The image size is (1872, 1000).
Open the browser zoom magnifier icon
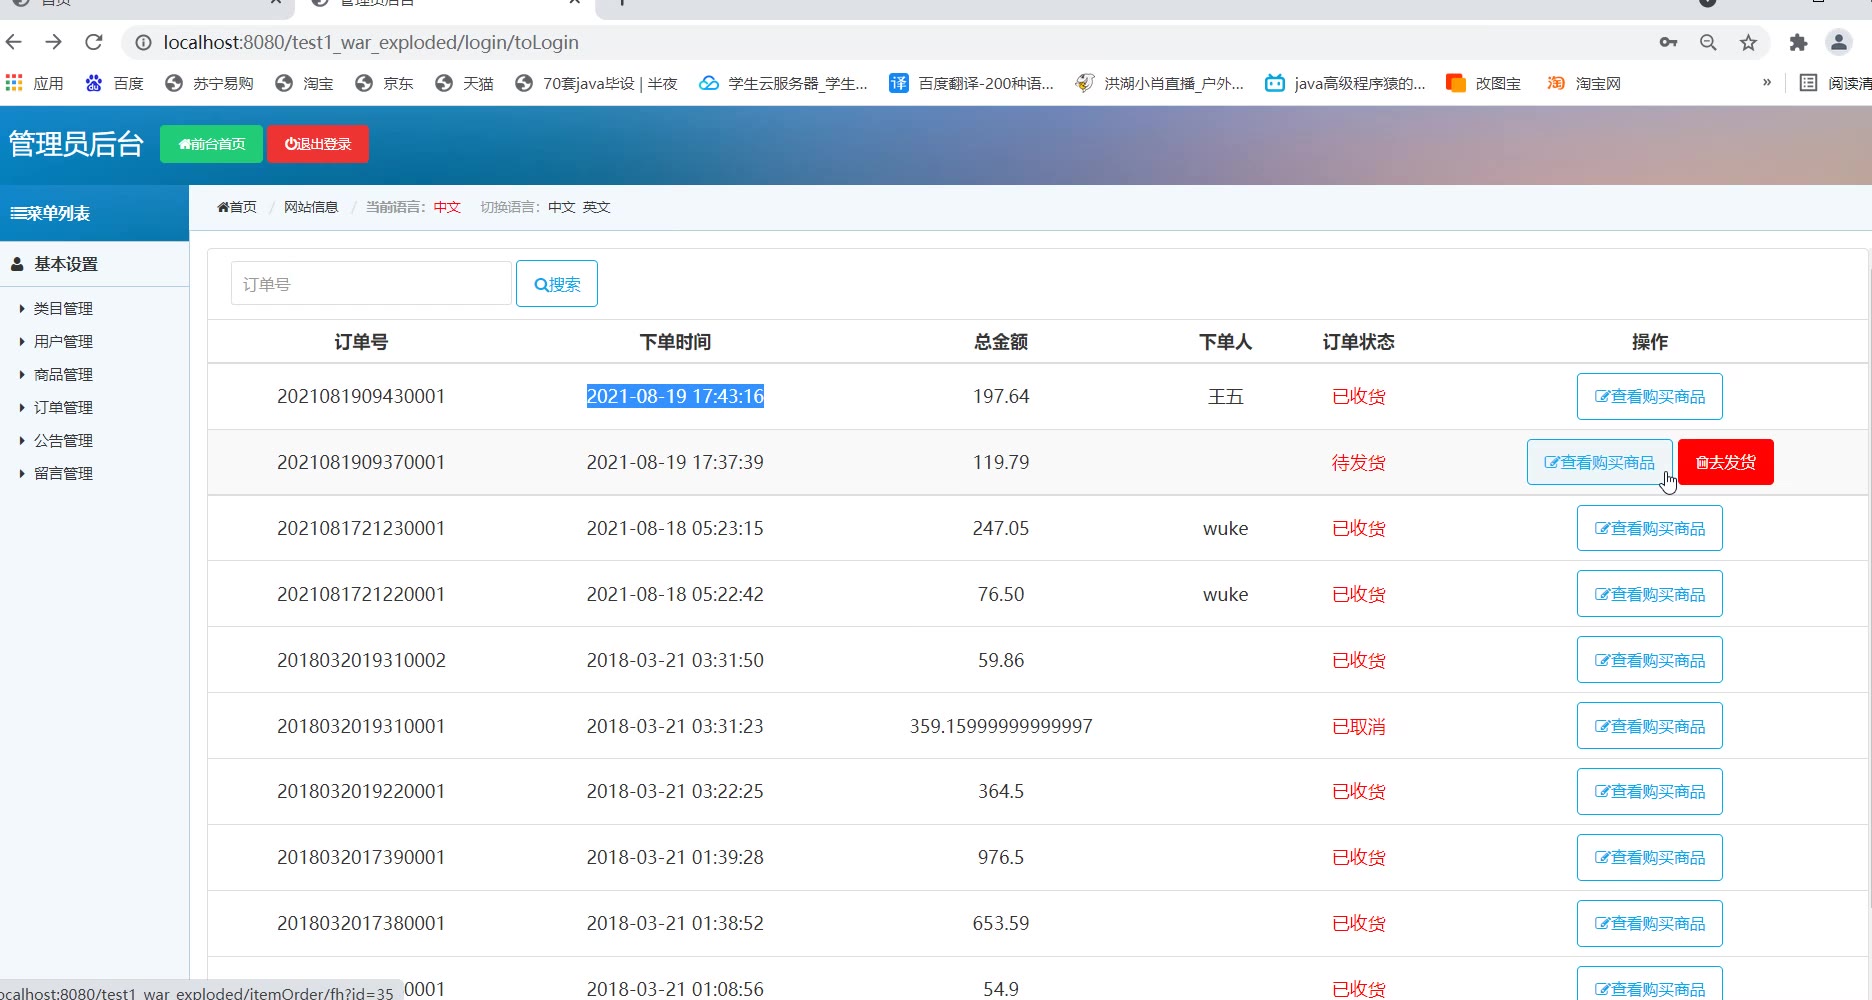tap(1708, 42)
